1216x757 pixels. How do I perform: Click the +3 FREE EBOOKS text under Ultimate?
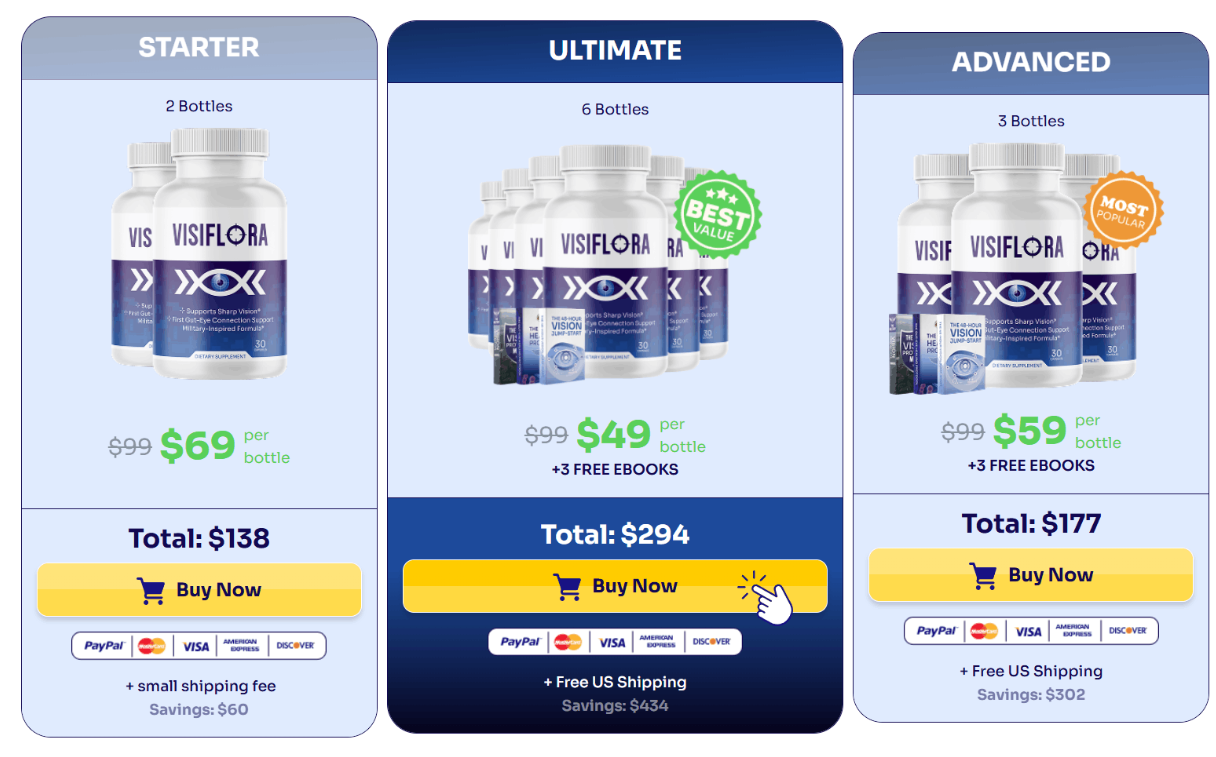click(x=615, y=470)
